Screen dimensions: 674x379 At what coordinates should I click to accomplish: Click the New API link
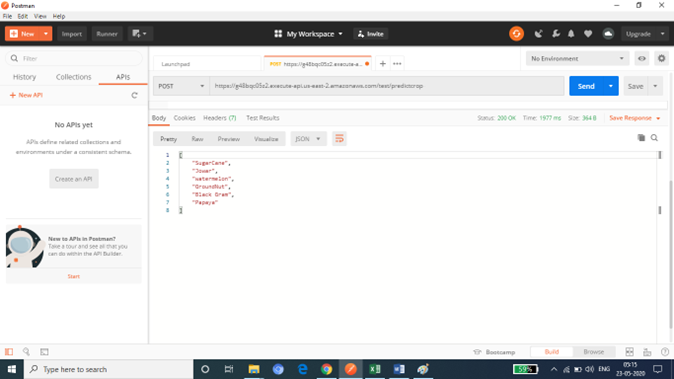pos(26,95)
